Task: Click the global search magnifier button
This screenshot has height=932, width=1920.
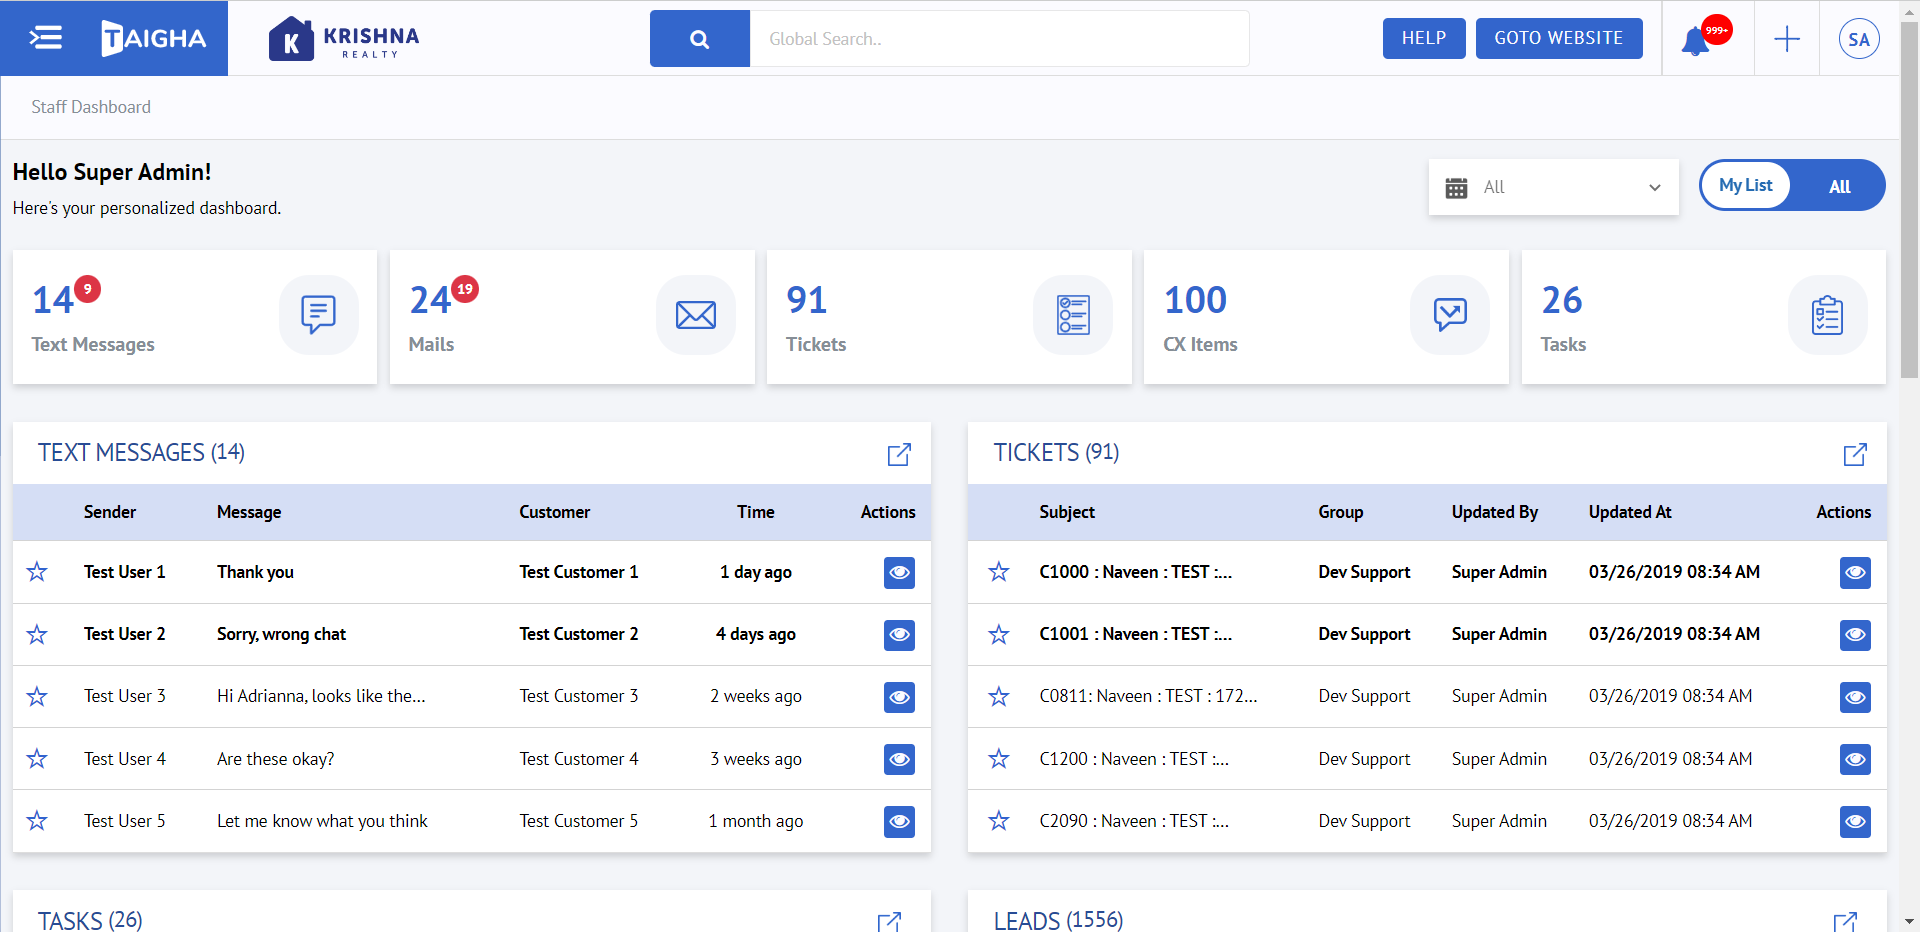Action: point(699,39)
